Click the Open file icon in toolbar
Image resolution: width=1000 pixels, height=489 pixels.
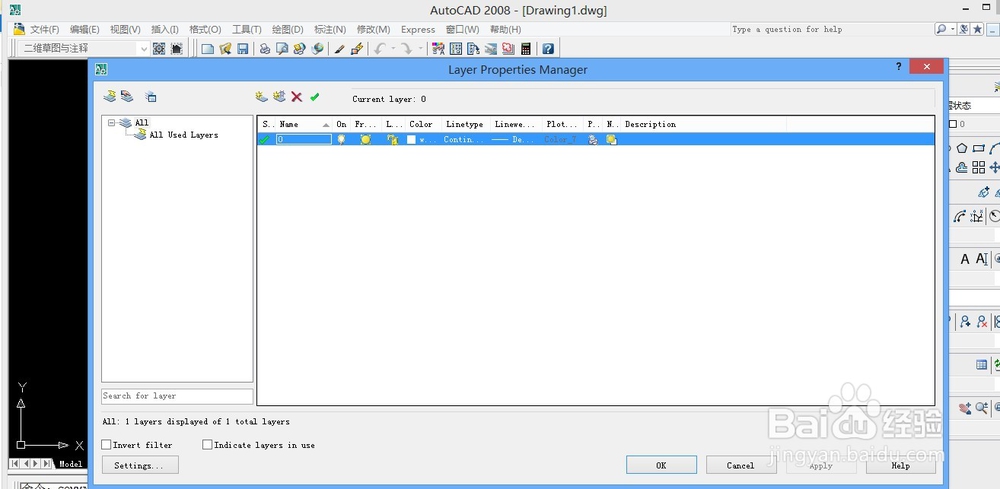click(225, 48)
